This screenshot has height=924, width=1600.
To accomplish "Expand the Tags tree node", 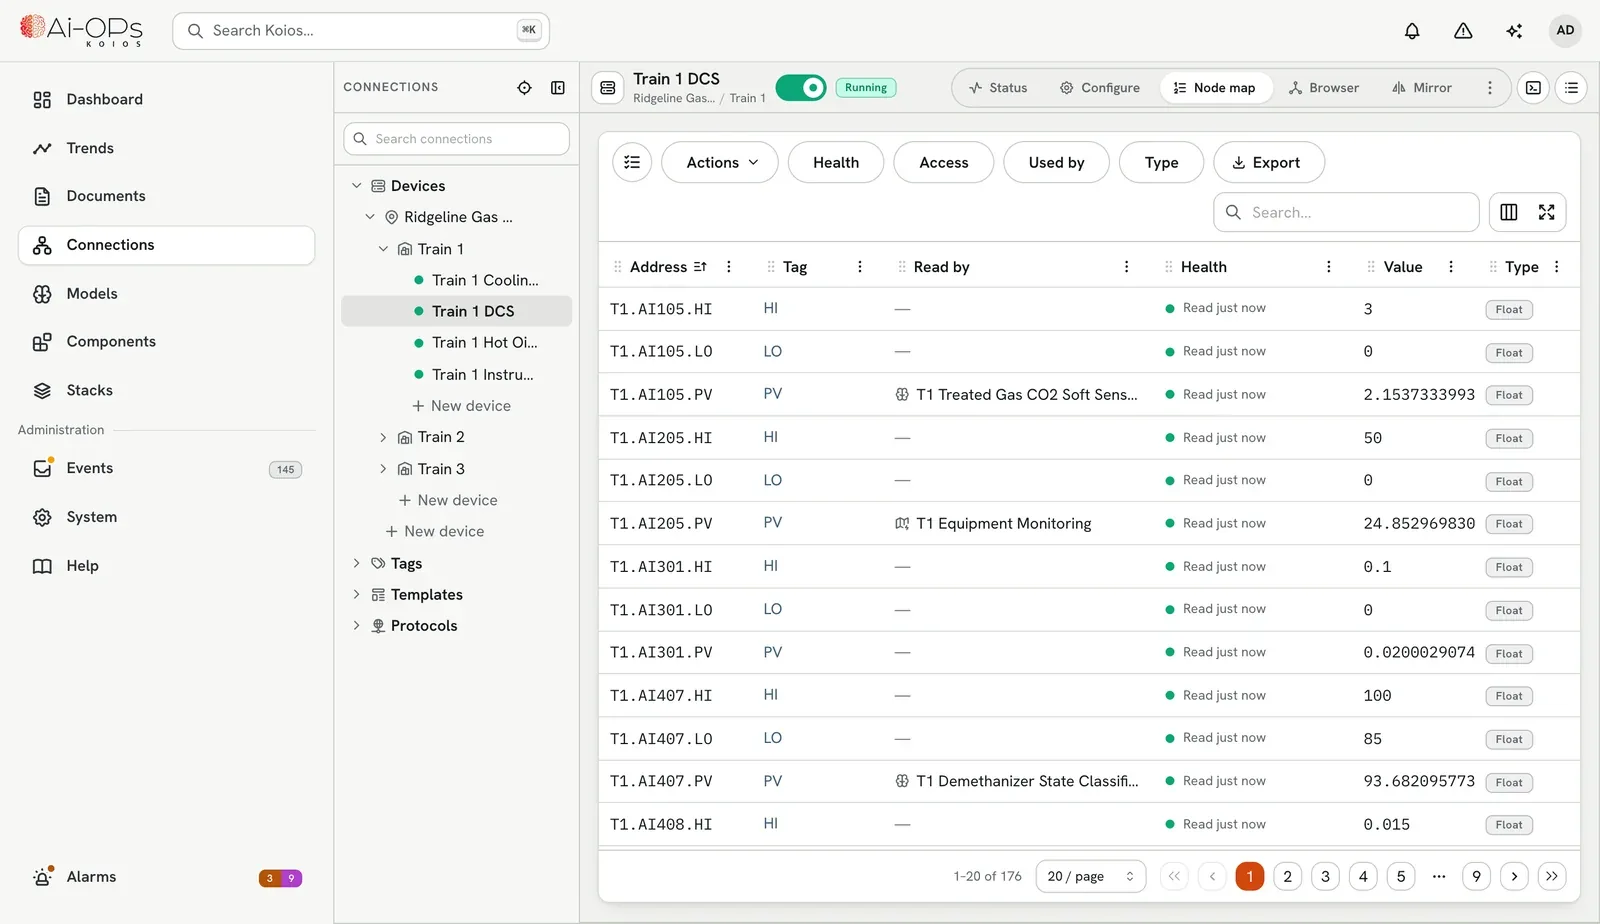I will 357,563.
